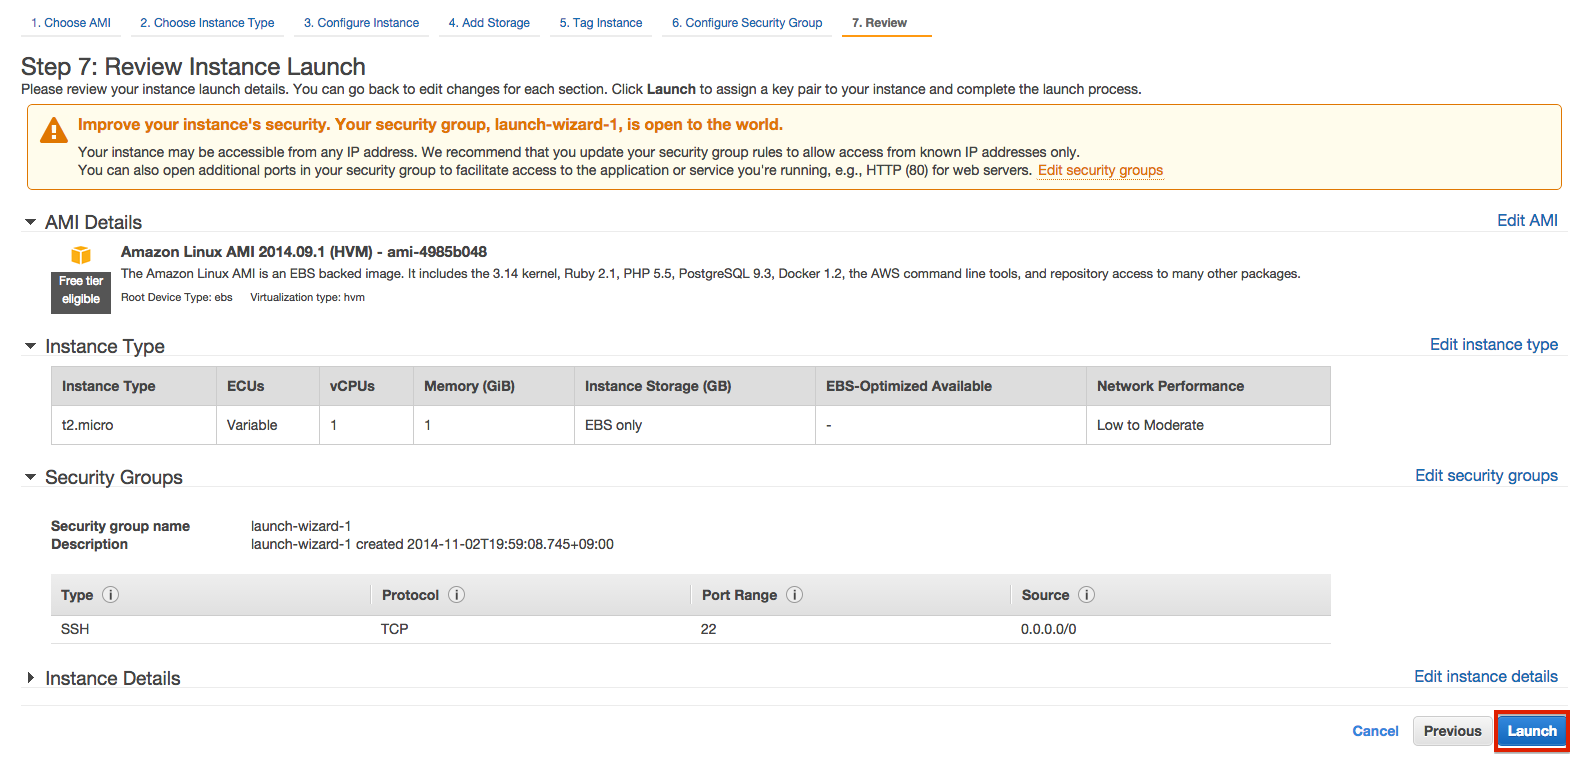Image resolution: width=1578 pixels, height=761 pixels.
Task: Click the source value 0.0.0.0/0
Action: click(x=1049, y=629)
